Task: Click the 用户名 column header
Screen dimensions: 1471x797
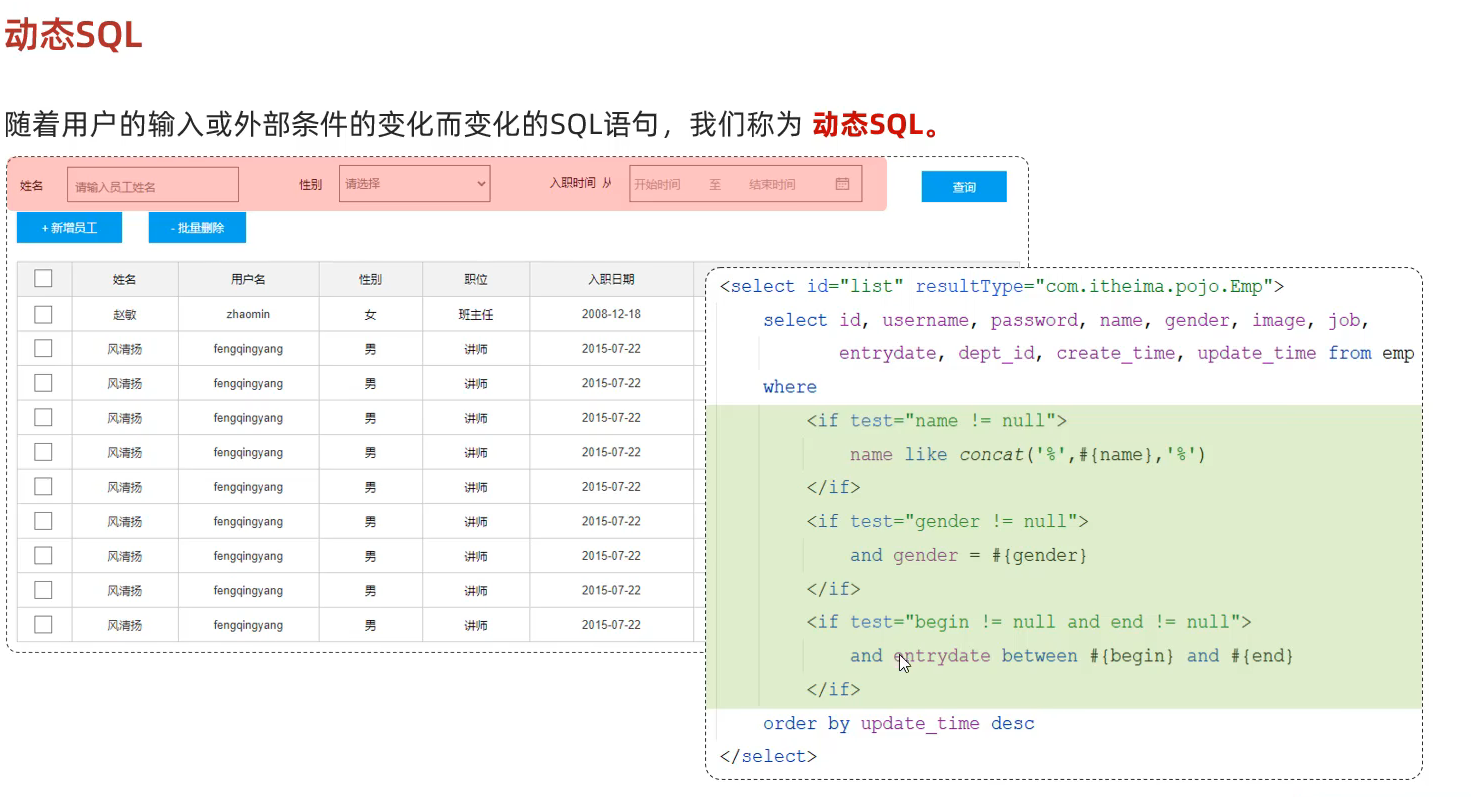Action: point(248,280)
